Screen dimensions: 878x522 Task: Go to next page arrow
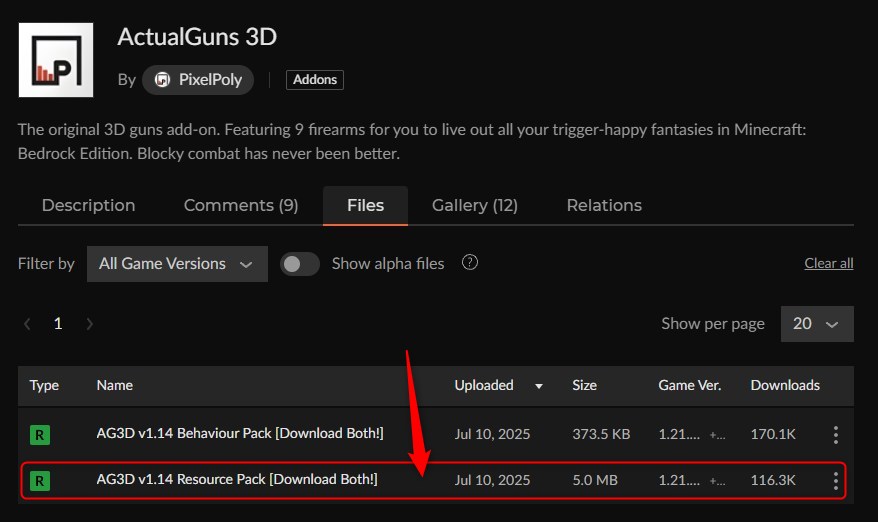coord(89,324)
